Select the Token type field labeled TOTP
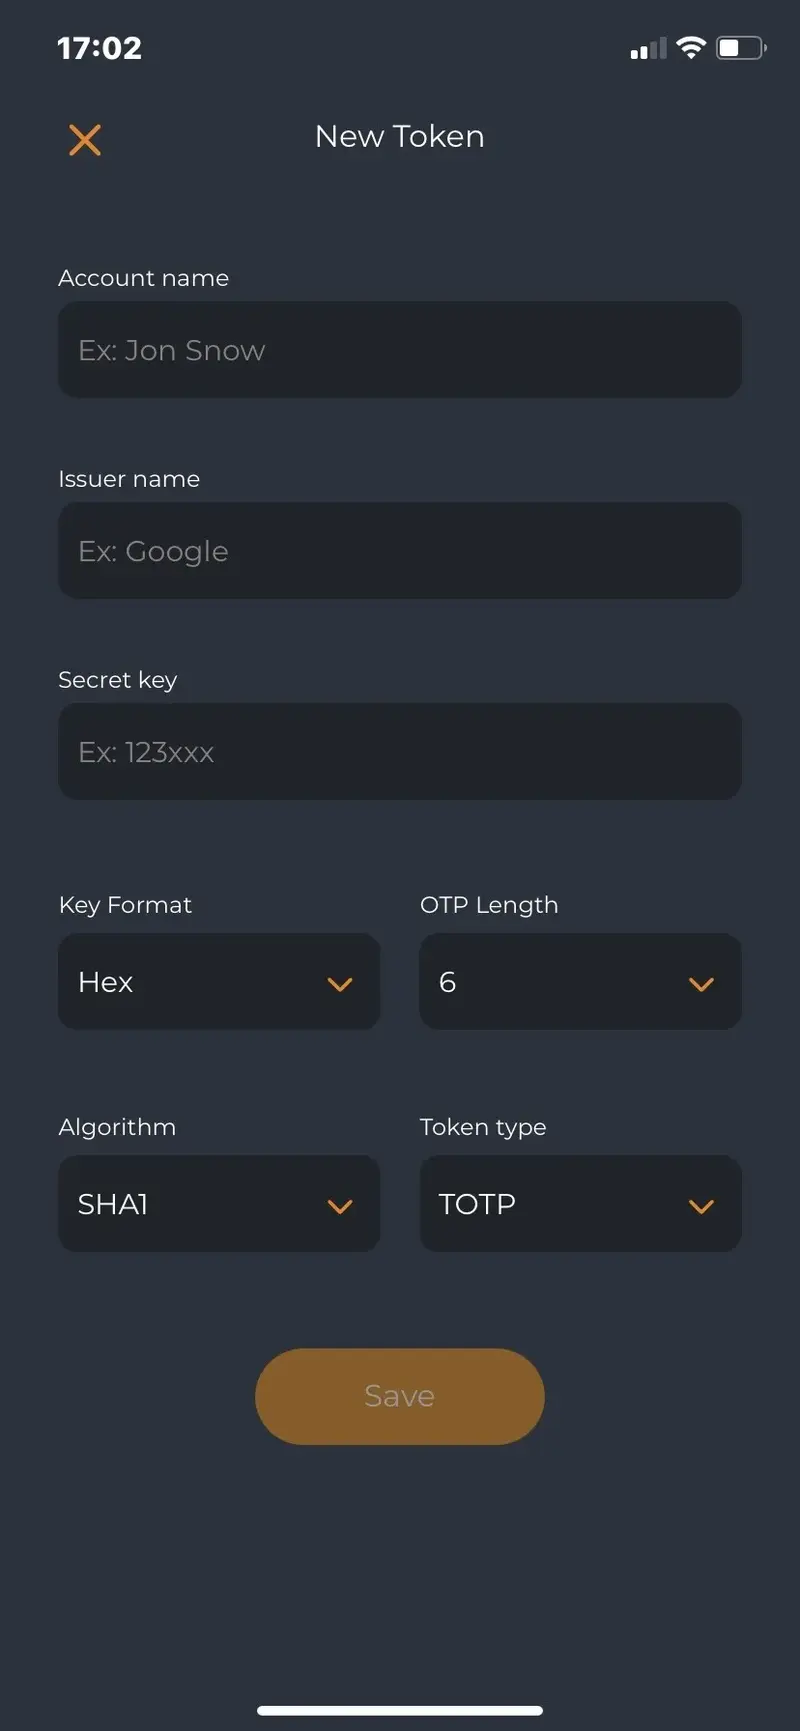The image size is (800, 1731). [x=580, y=1204]
